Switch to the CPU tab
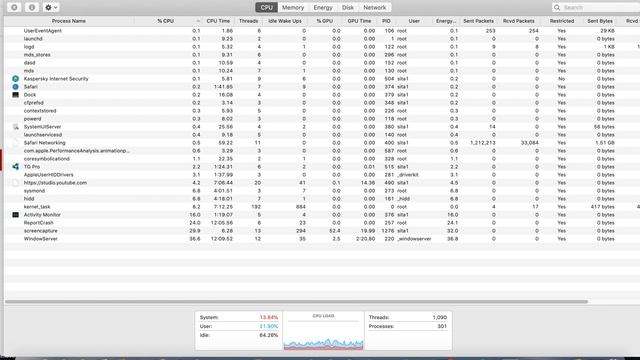This screenshot has height=360, width=640. point(267,7)
